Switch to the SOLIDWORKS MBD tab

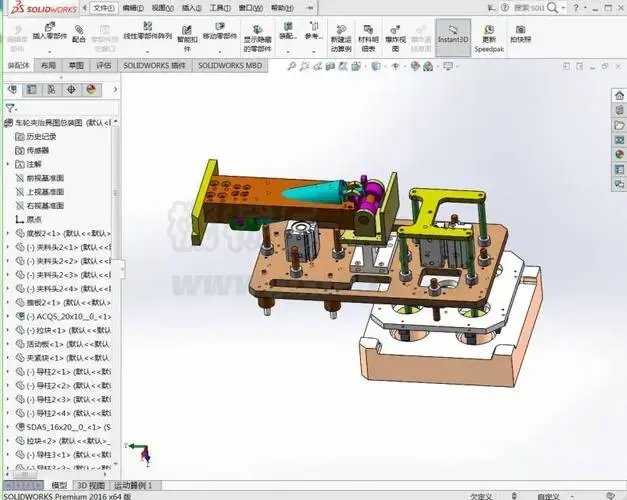(x=230, y=65)
